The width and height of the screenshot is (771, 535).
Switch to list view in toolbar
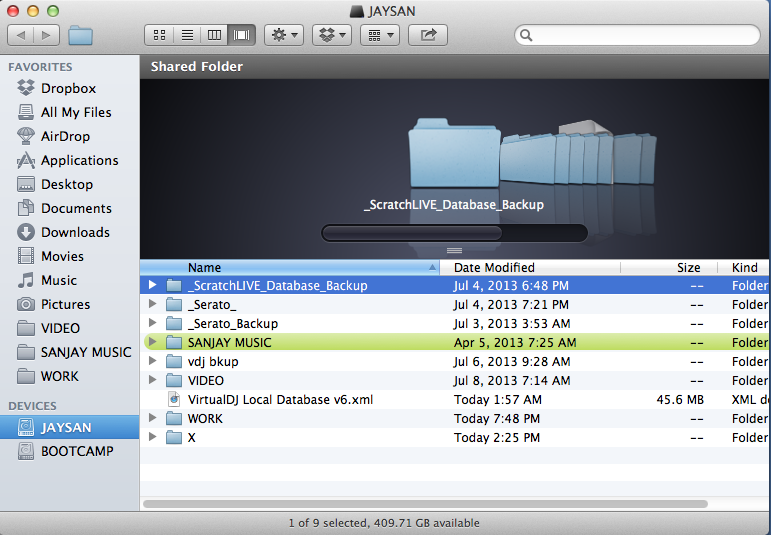point(186,35)
